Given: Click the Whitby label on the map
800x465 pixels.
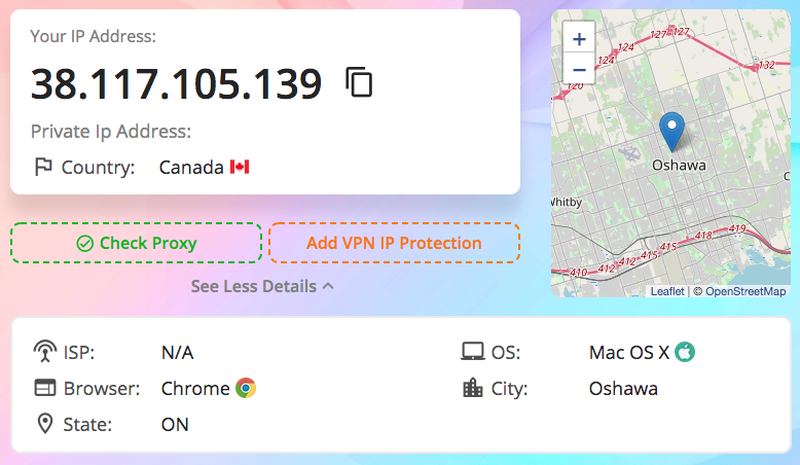Looking at the screenshot, I should (x=567, y=202).
